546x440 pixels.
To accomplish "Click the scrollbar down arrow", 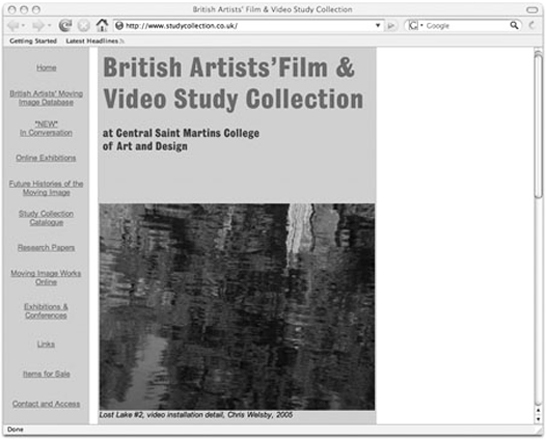I will pos(538,419).
